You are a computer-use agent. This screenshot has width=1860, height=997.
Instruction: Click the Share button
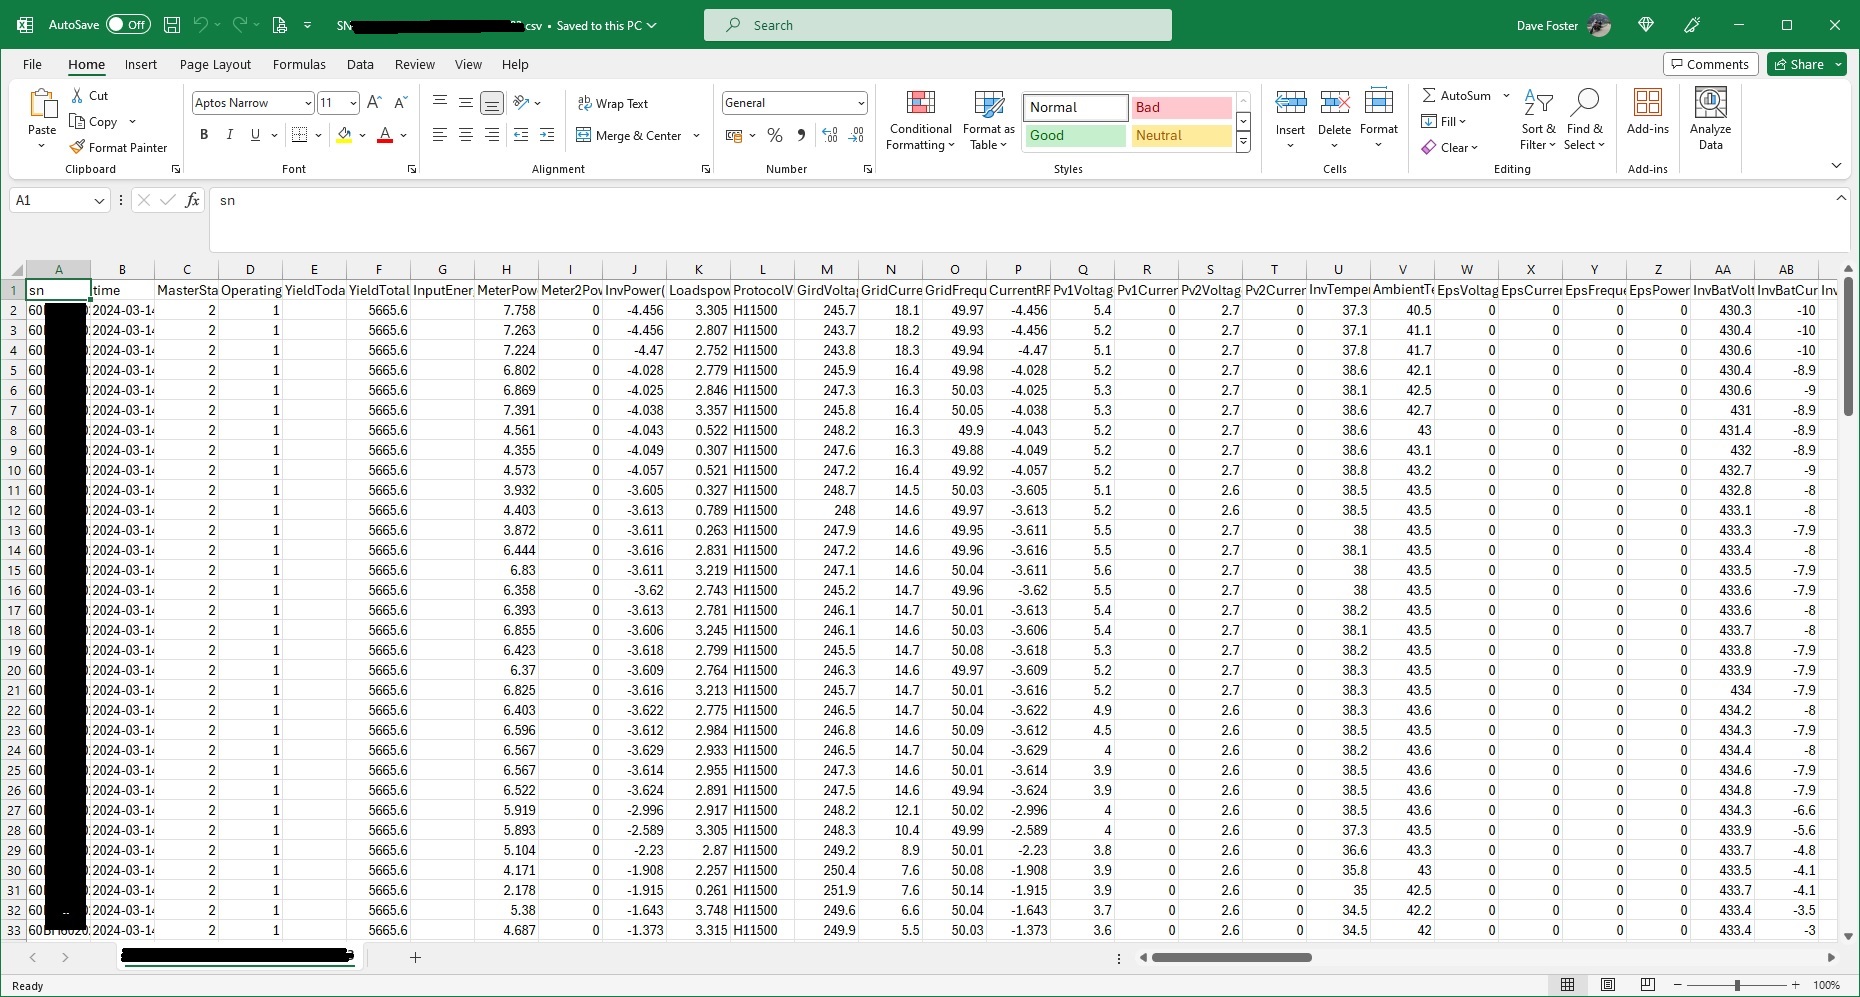click(1798, 64)
